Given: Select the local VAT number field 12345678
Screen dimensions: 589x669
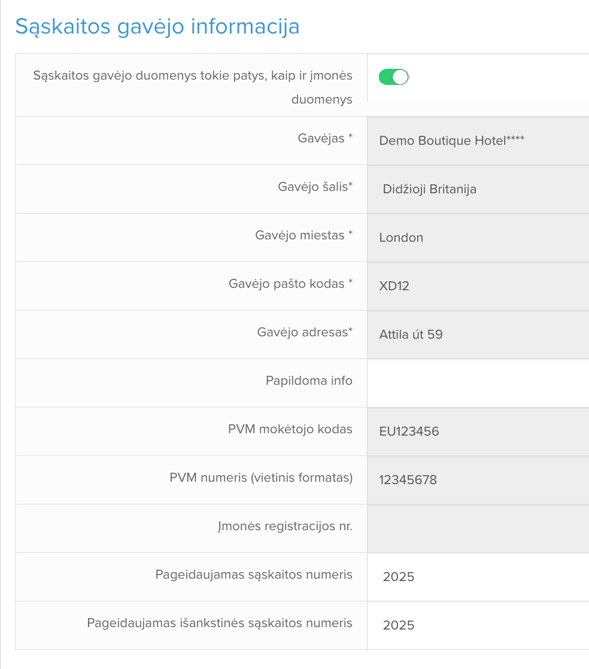Looking at the screenshot, I should (478, 480).
